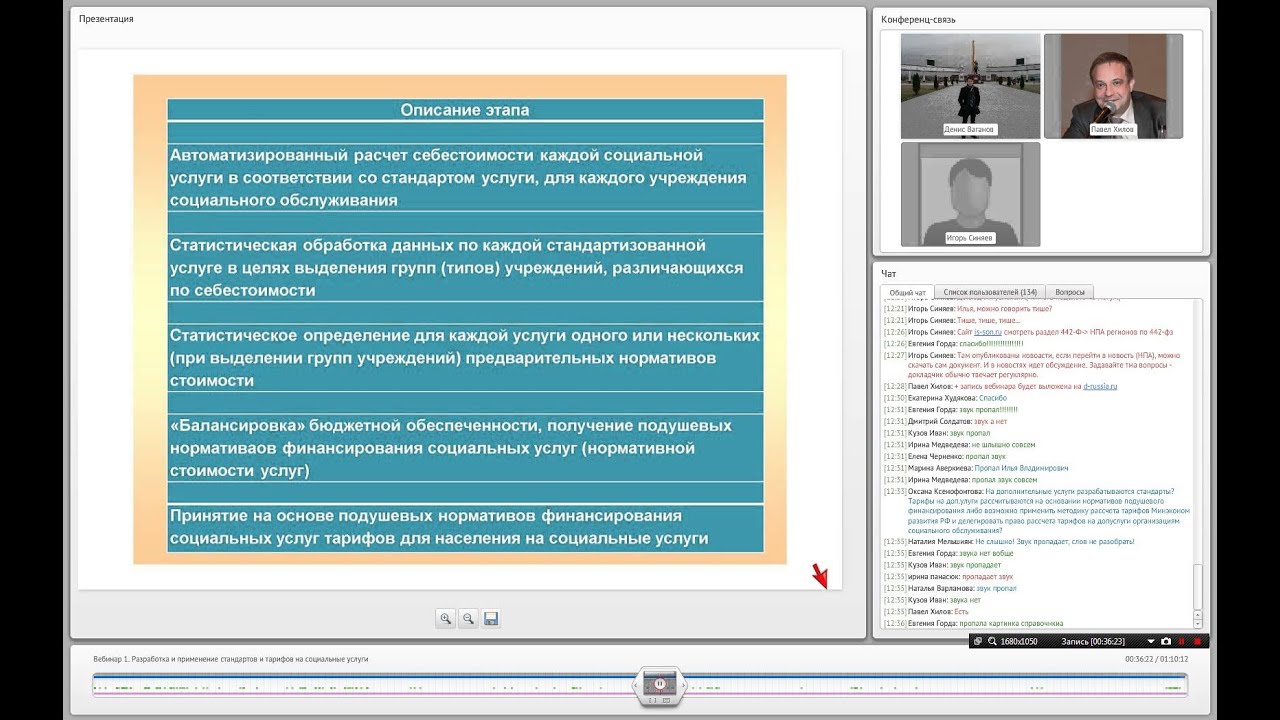This screenshot has width=1280, height=720.
Task: Pause the screen recording with the red pause button
Action: coord(1181,641)
